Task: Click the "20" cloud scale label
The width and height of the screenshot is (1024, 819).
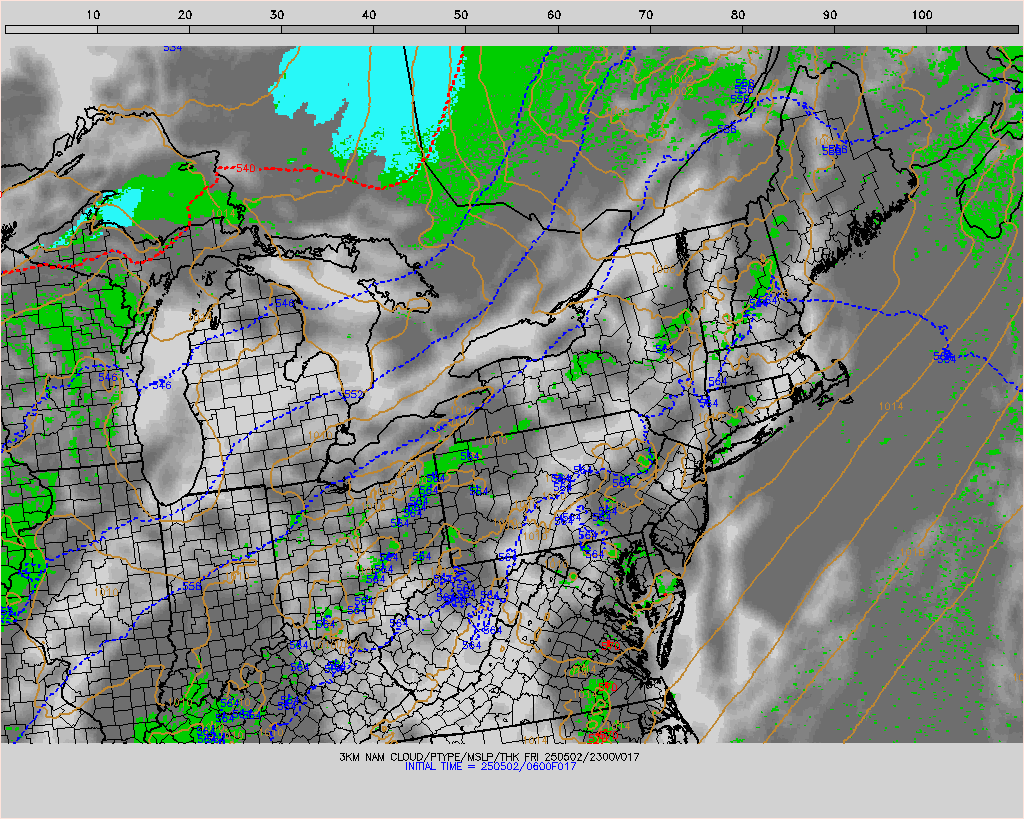Action: pyautogui.click(x=185, y=14)
